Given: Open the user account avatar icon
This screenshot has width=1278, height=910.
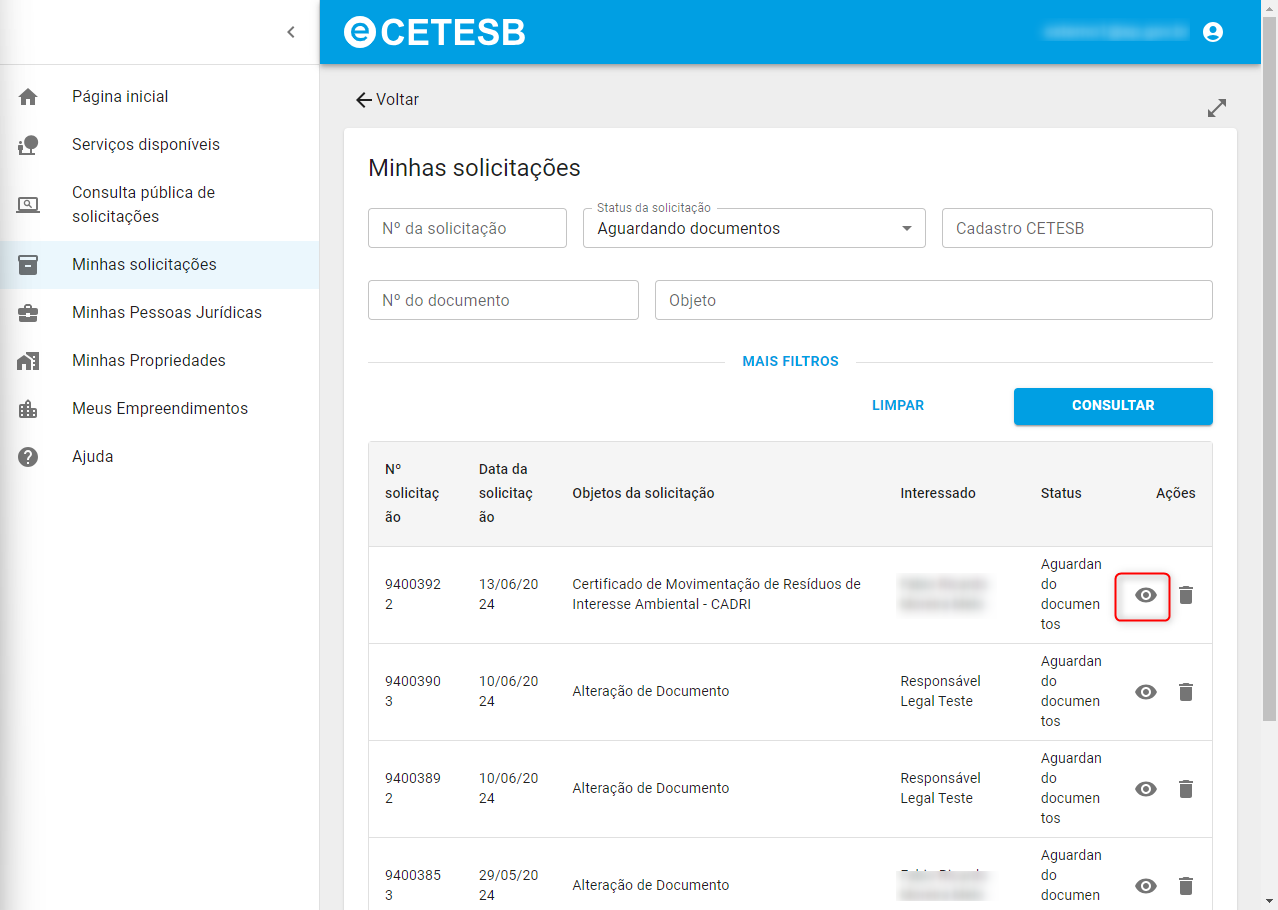Looking at the screenshot, I should pyautogui.click(x=1213, y=32).
